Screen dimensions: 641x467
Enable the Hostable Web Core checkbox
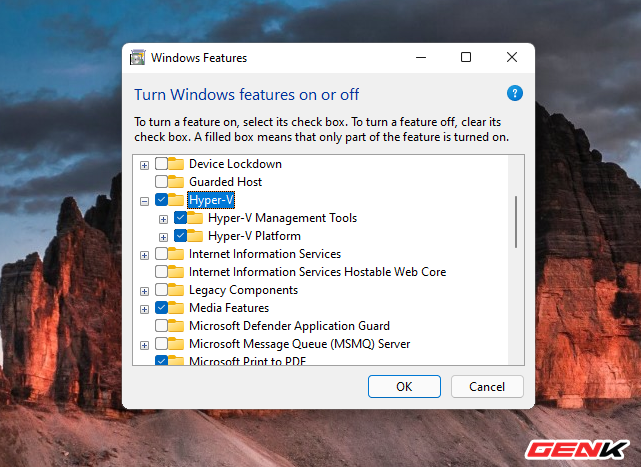point(161,272)
